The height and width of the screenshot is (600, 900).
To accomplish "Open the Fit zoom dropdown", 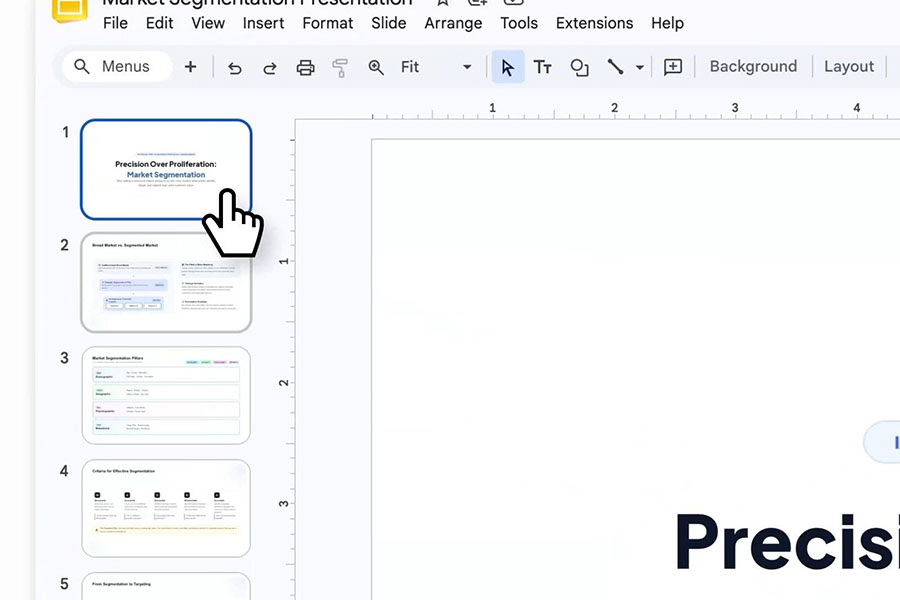I will pos(436,67).
